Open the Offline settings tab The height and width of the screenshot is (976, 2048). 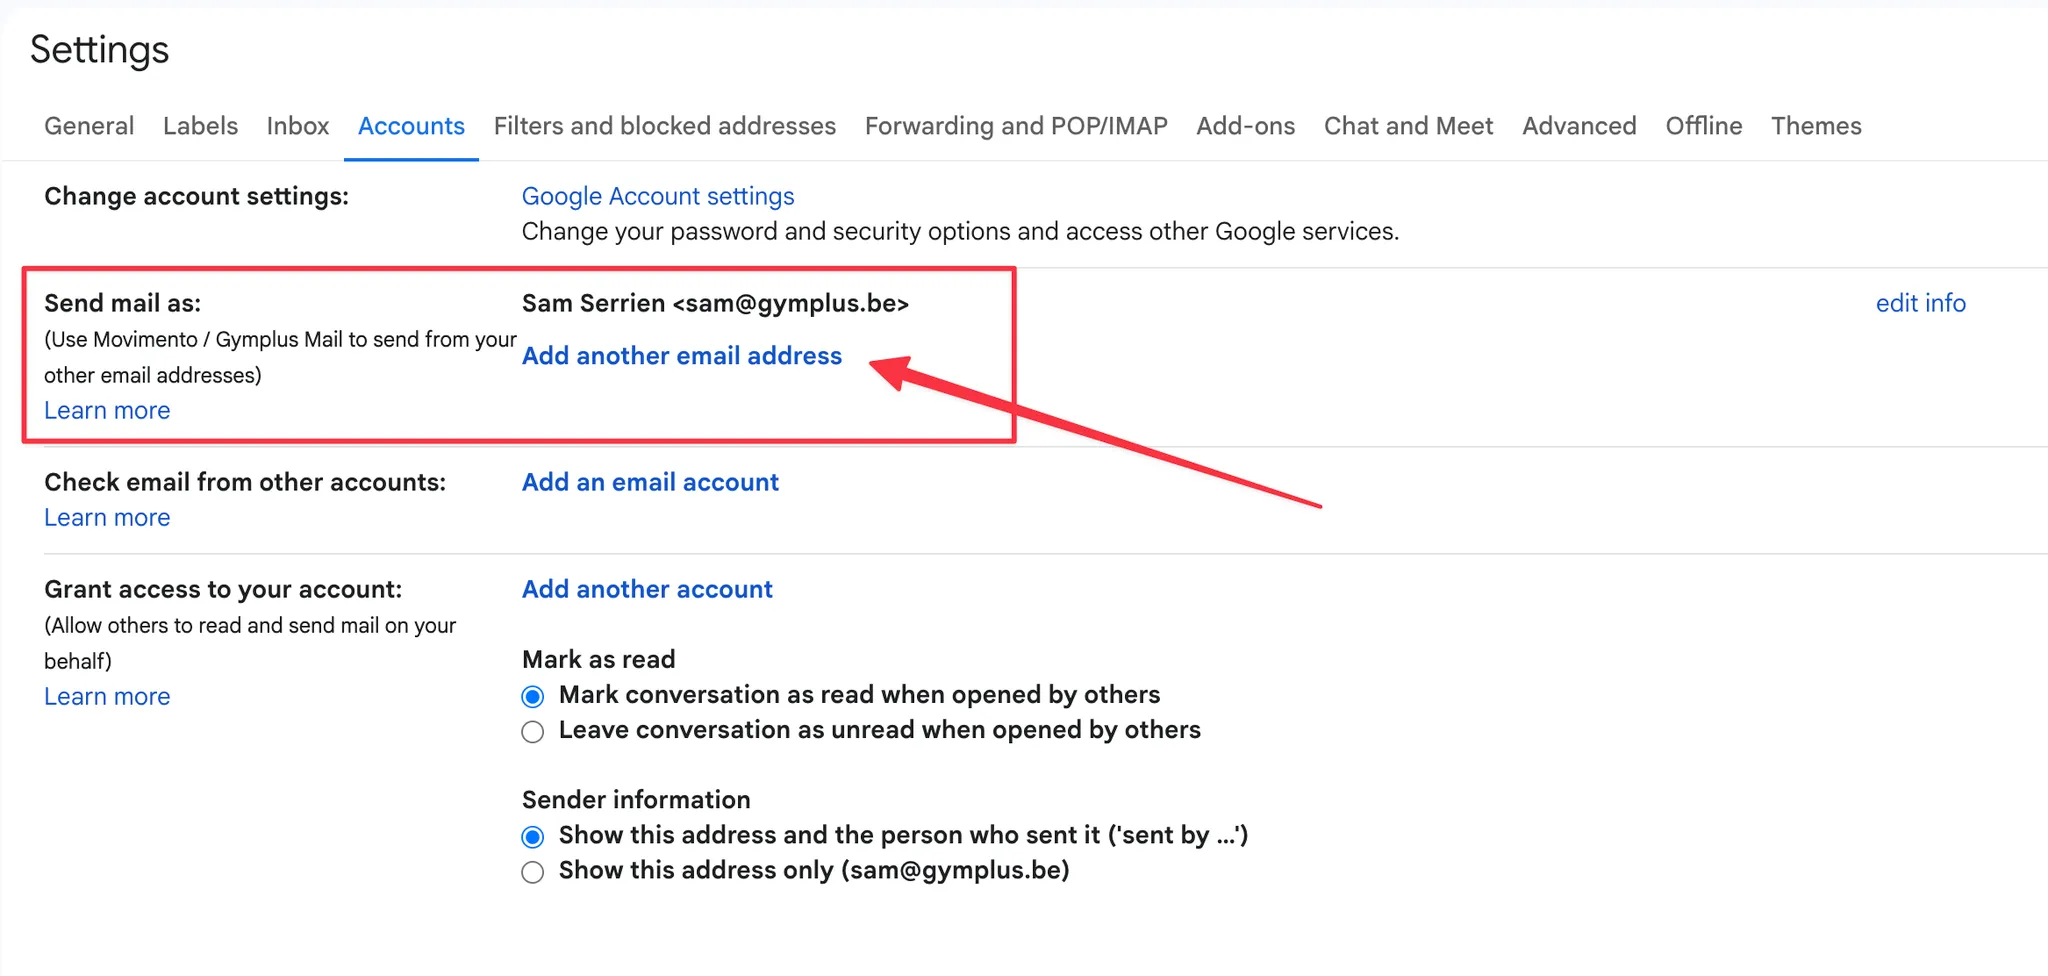[x=1703, y=126]
